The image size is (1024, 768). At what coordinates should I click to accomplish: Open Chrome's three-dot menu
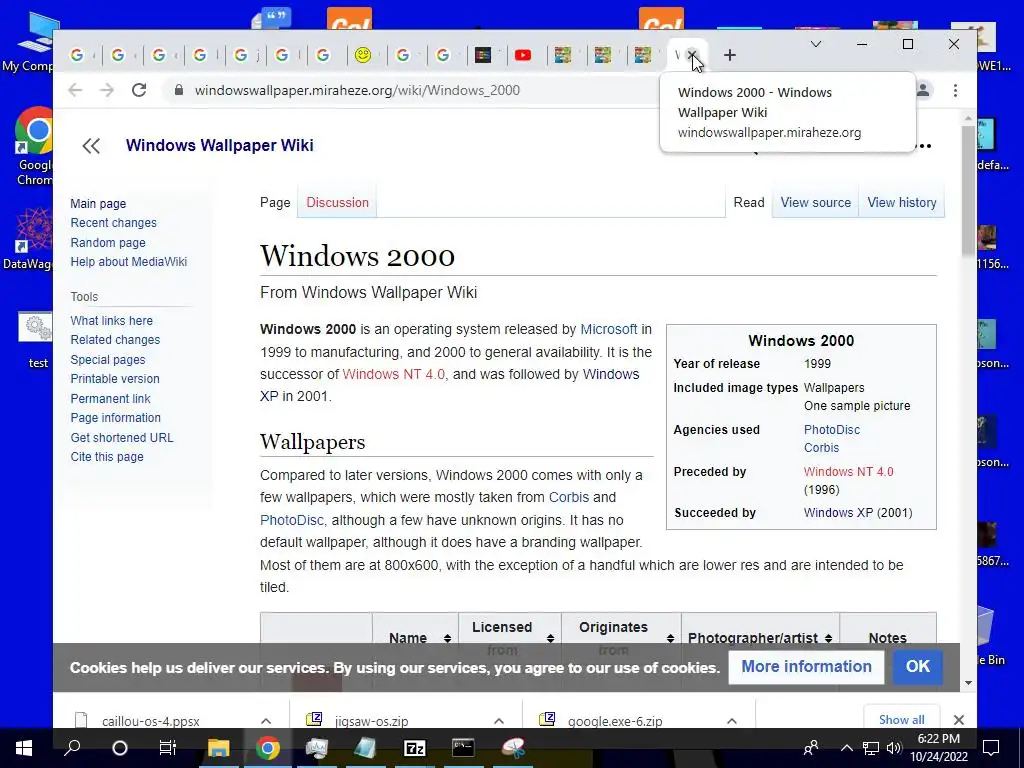(x=955, y=90)
